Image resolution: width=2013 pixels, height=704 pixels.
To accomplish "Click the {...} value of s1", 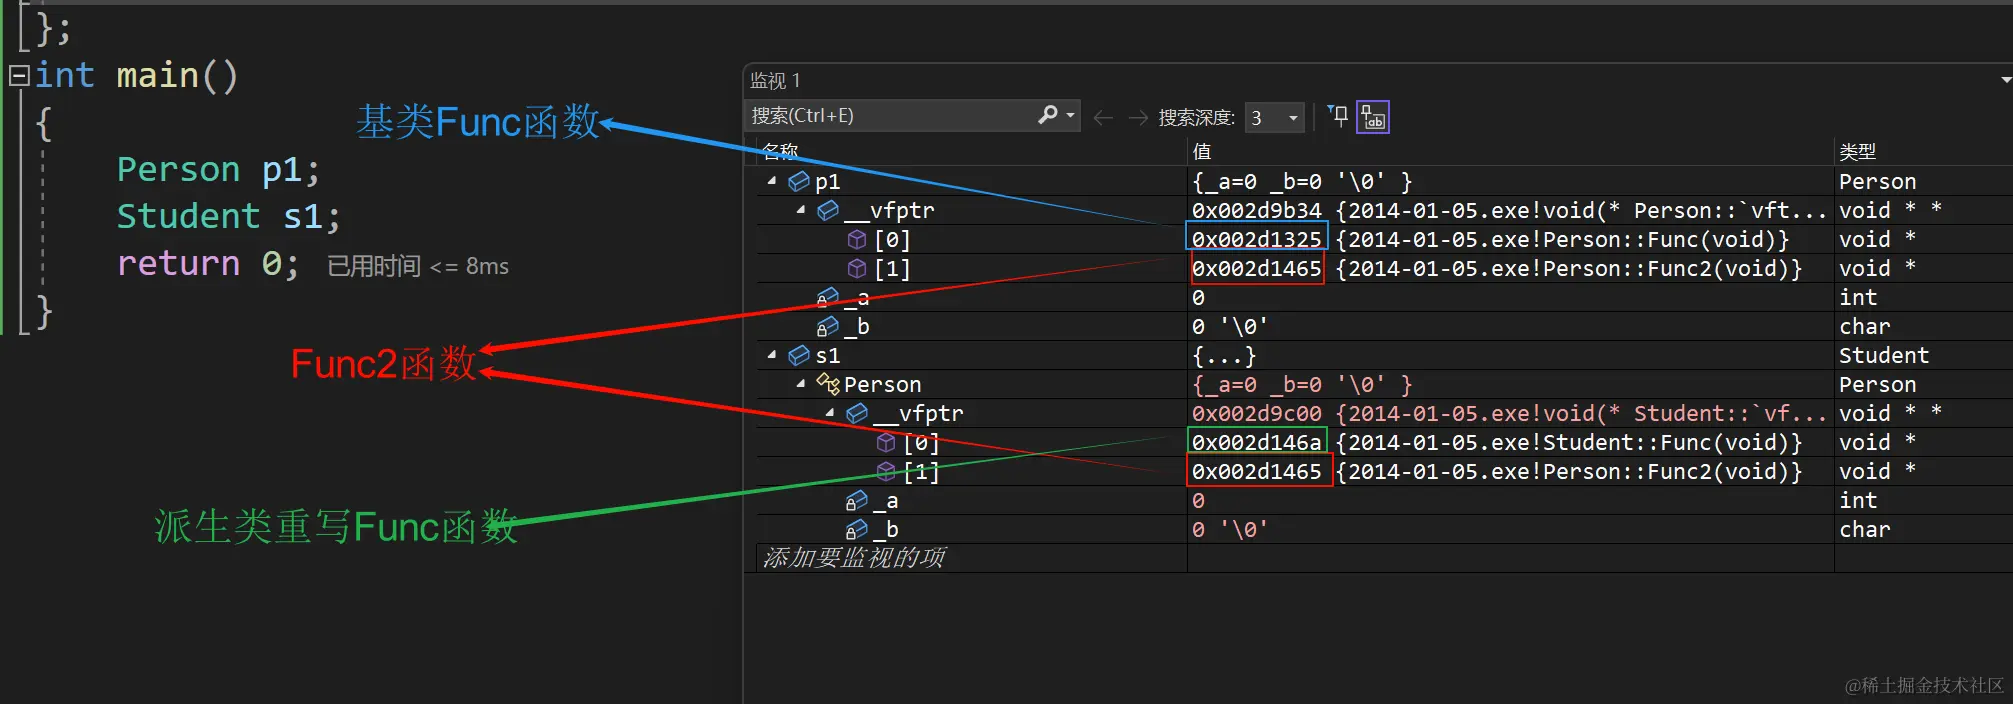I will click(1223, 355).
